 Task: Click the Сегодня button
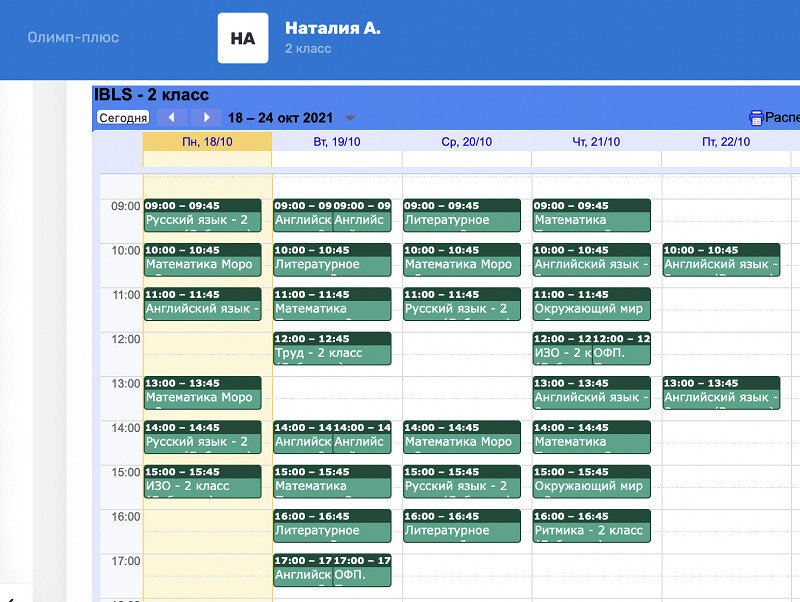pyautogui.click(x=123, y=117)
